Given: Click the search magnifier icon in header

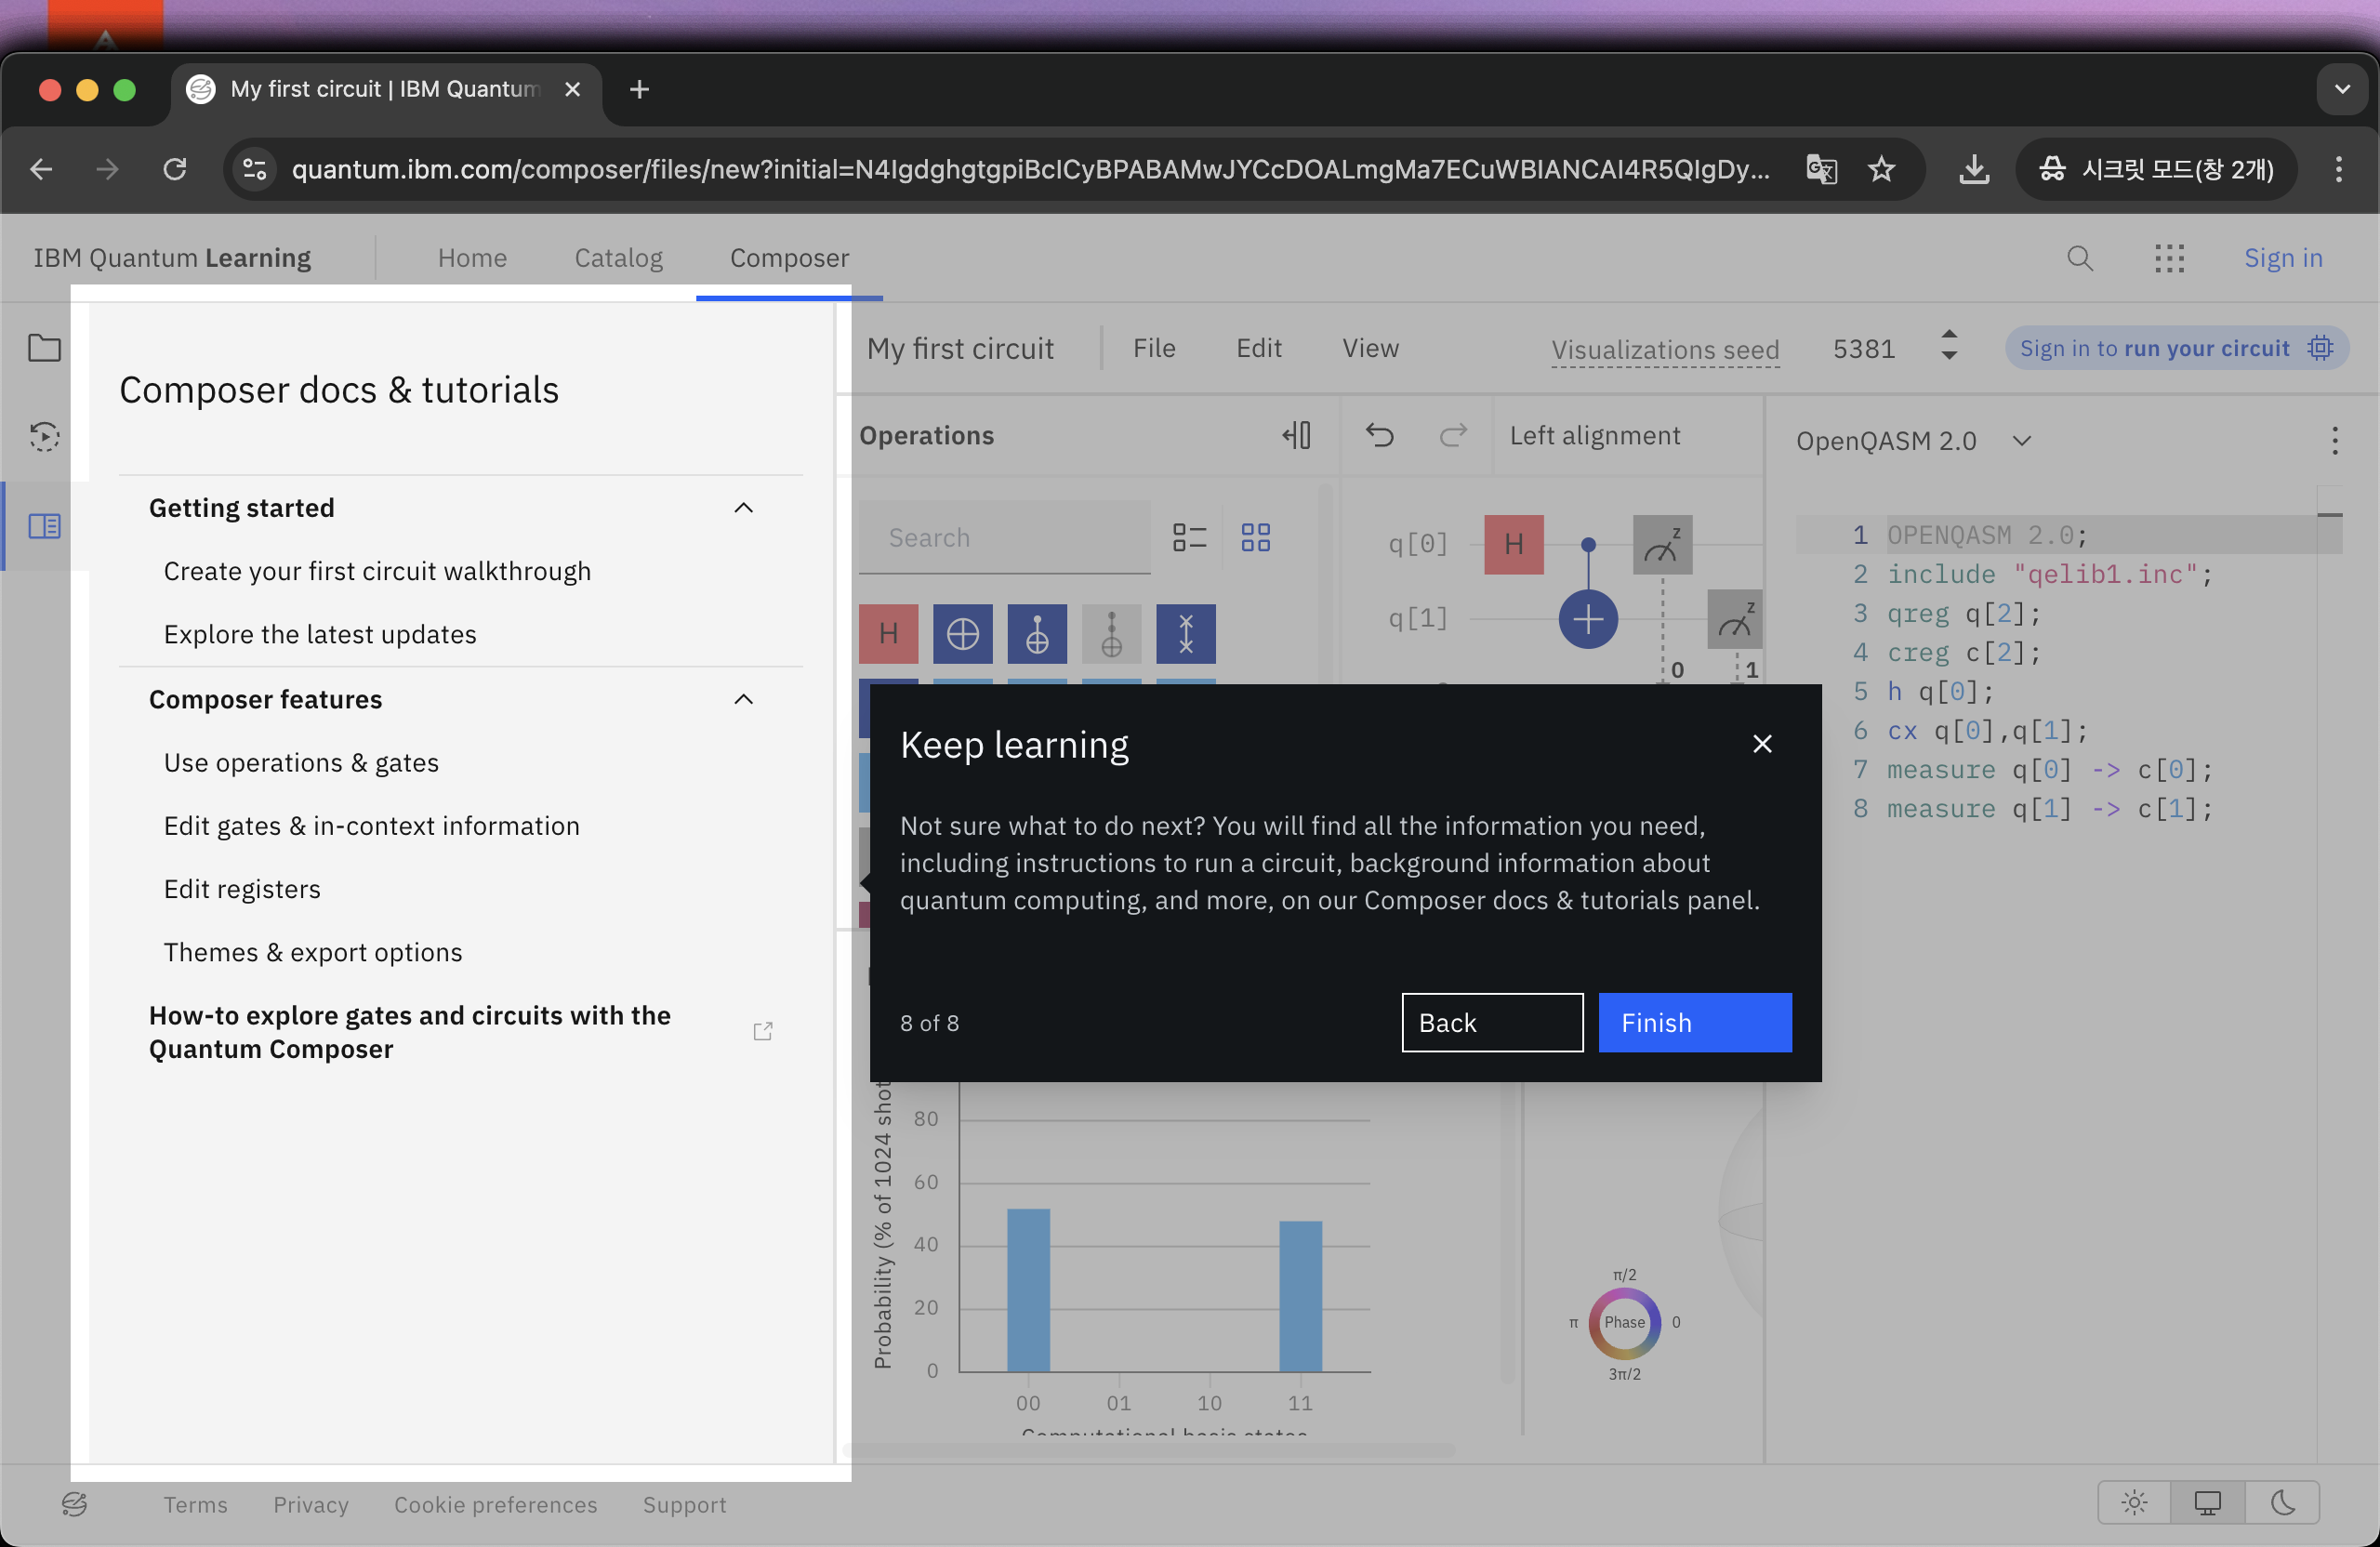Looking at the screenshot, I should tap(2080, 258).
